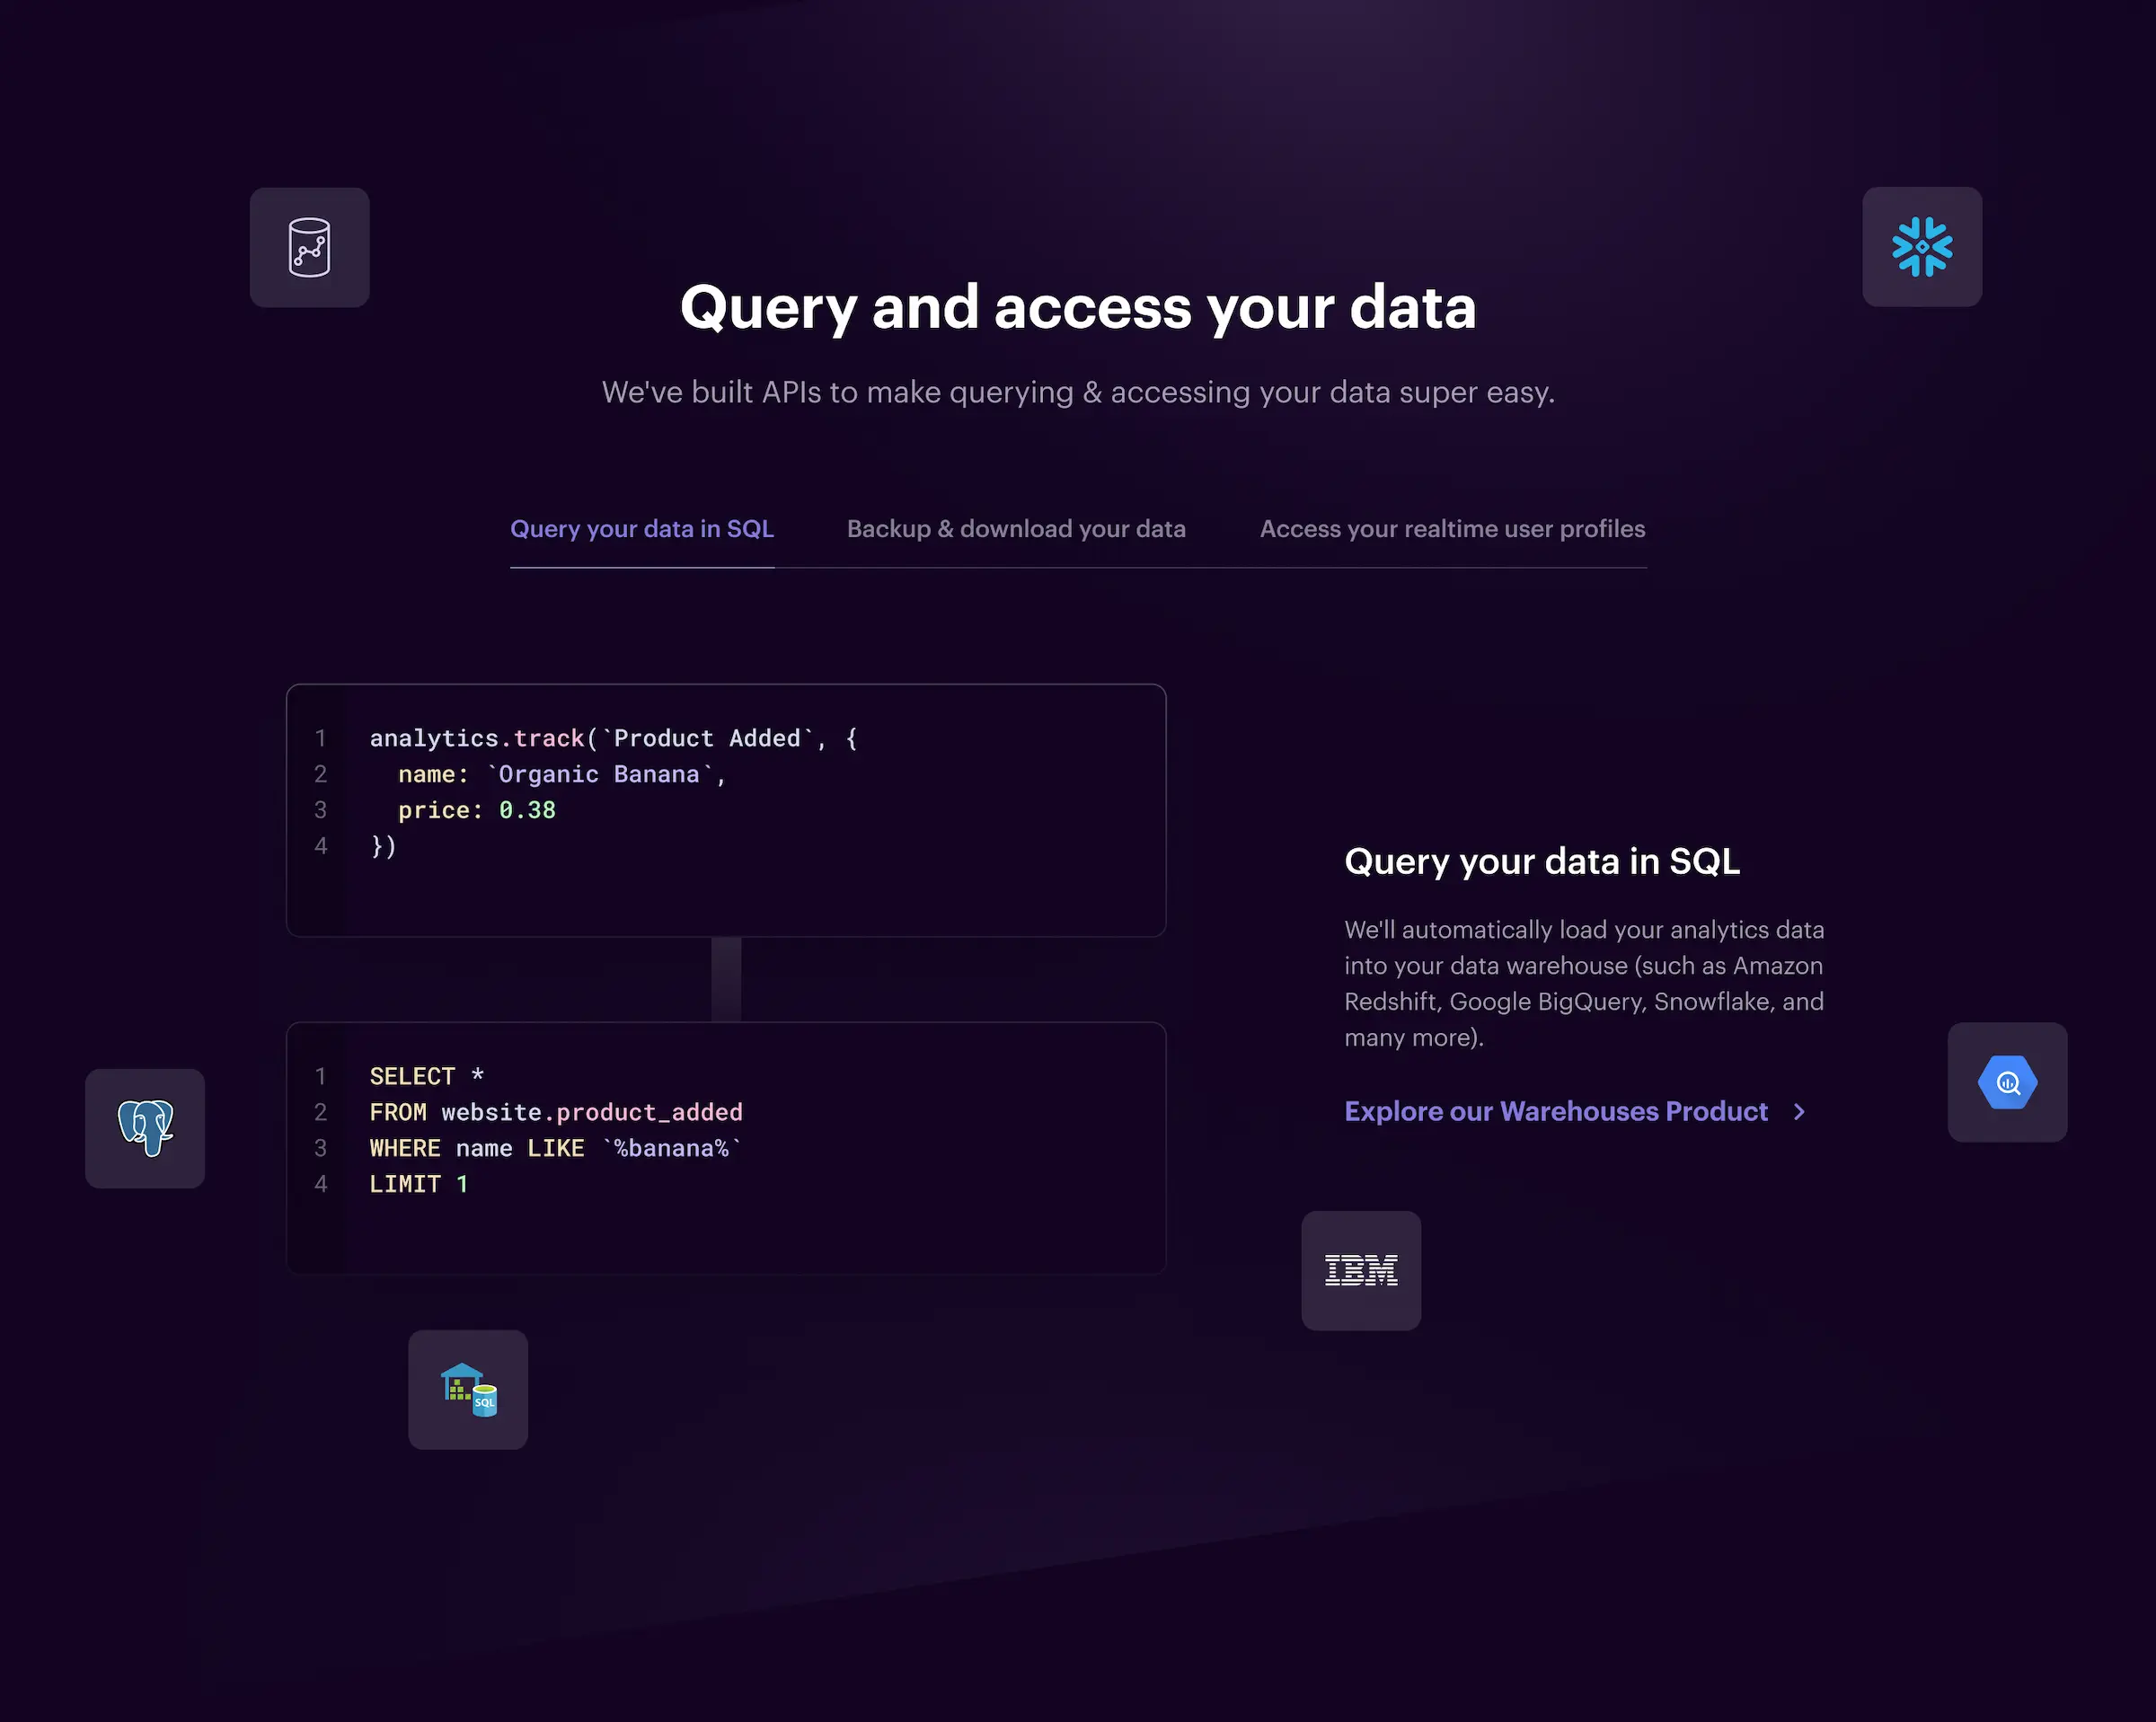This screenshot has width=2156, height=1722.
Task: Click the LIMIT 1 line of SQL
Action: click(x=418, y=1184)
